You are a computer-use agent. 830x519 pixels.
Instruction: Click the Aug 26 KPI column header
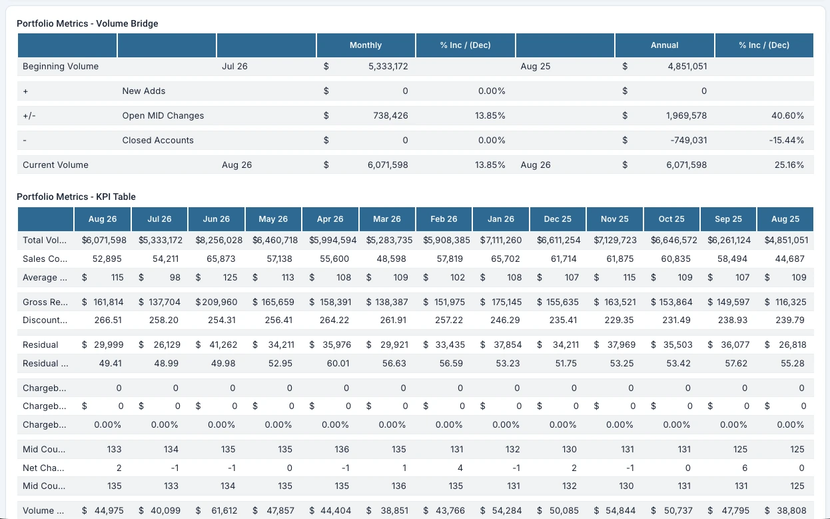coord(102,219)
